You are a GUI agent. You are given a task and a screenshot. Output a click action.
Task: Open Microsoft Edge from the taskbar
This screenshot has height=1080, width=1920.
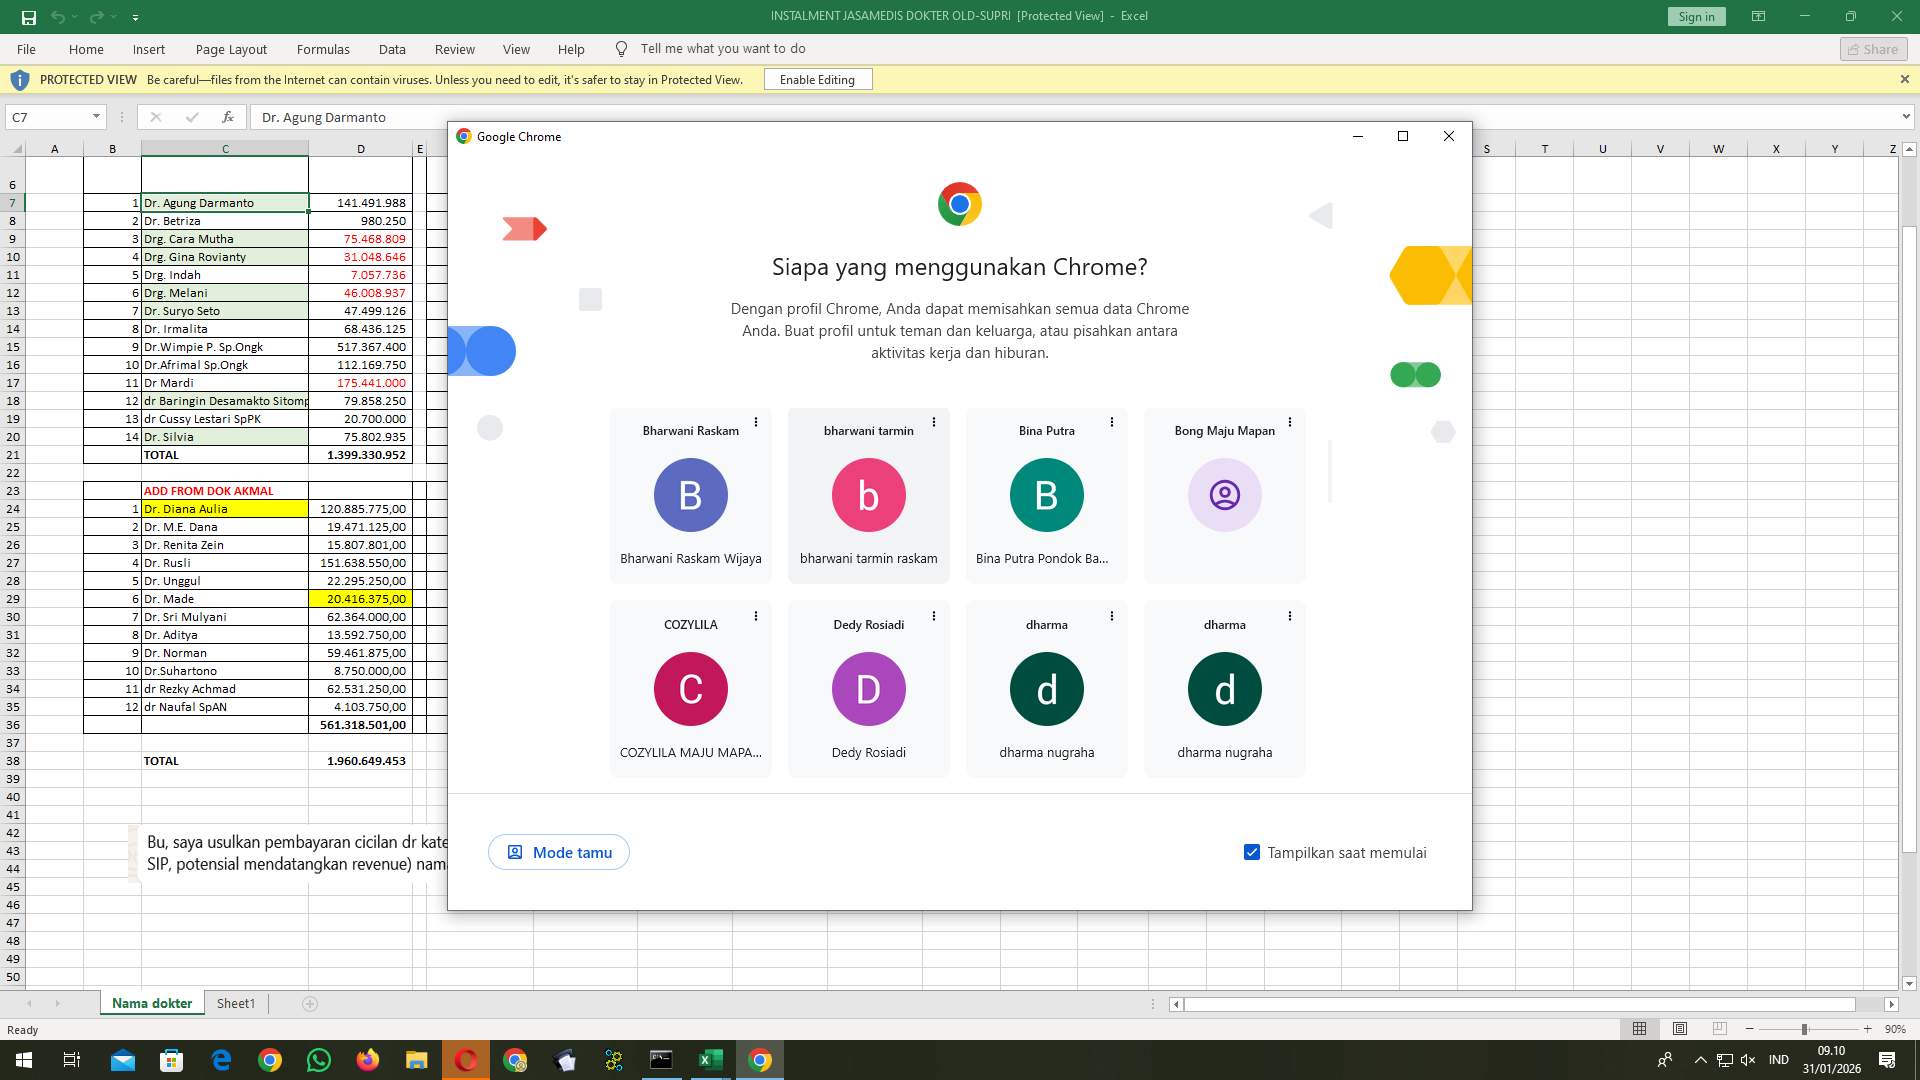point(221,1060)
